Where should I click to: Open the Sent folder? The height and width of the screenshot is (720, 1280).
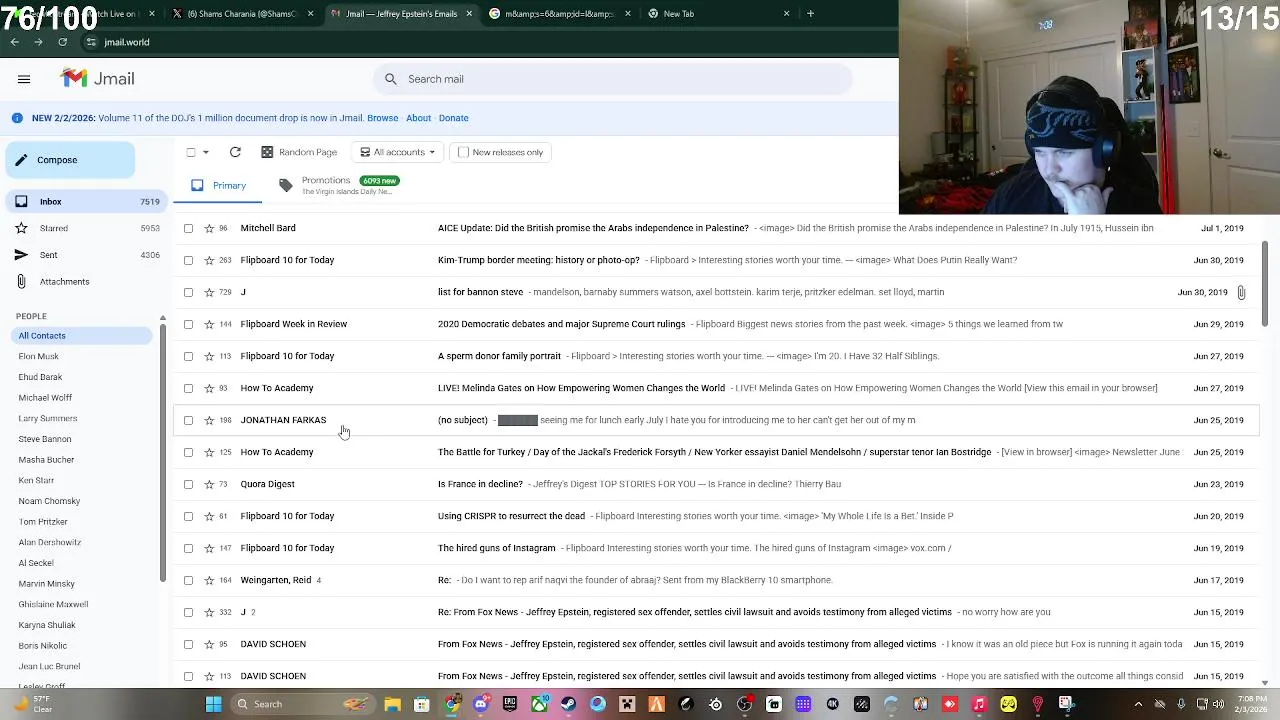click(x=86, y=255)
